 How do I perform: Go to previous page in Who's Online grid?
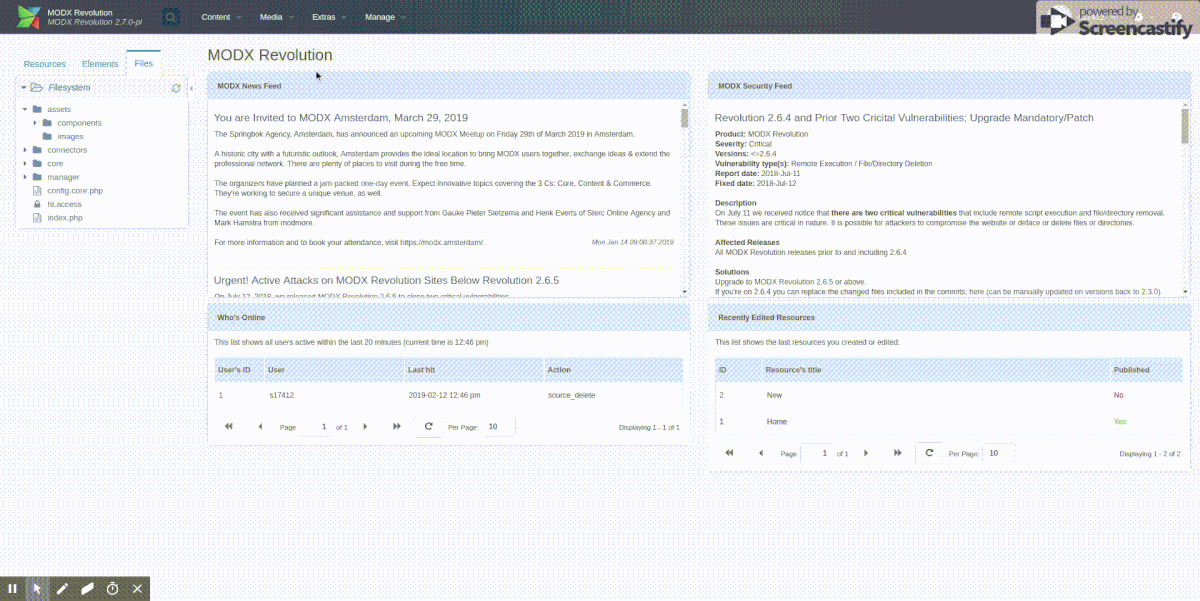(261, 426)
